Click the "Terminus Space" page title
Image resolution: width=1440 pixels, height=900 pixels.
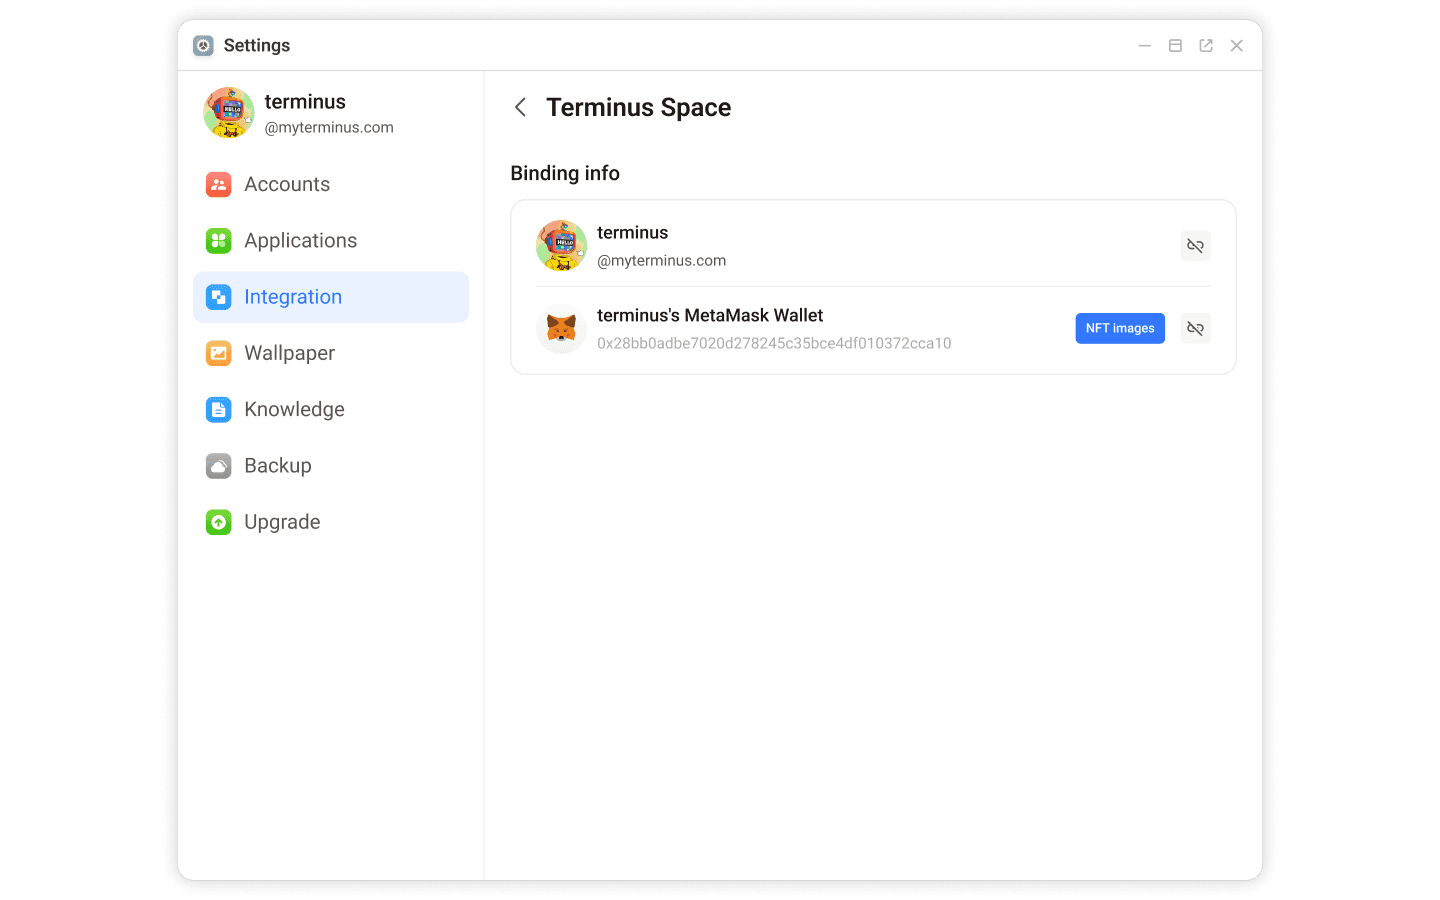coord(639,107)
